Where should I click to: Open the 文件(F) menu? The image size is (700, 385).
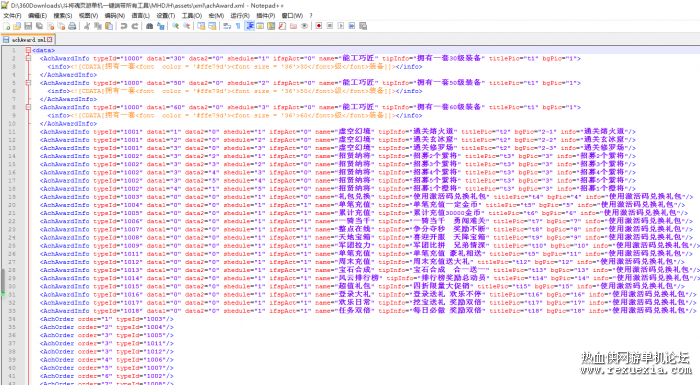point(12,16)
